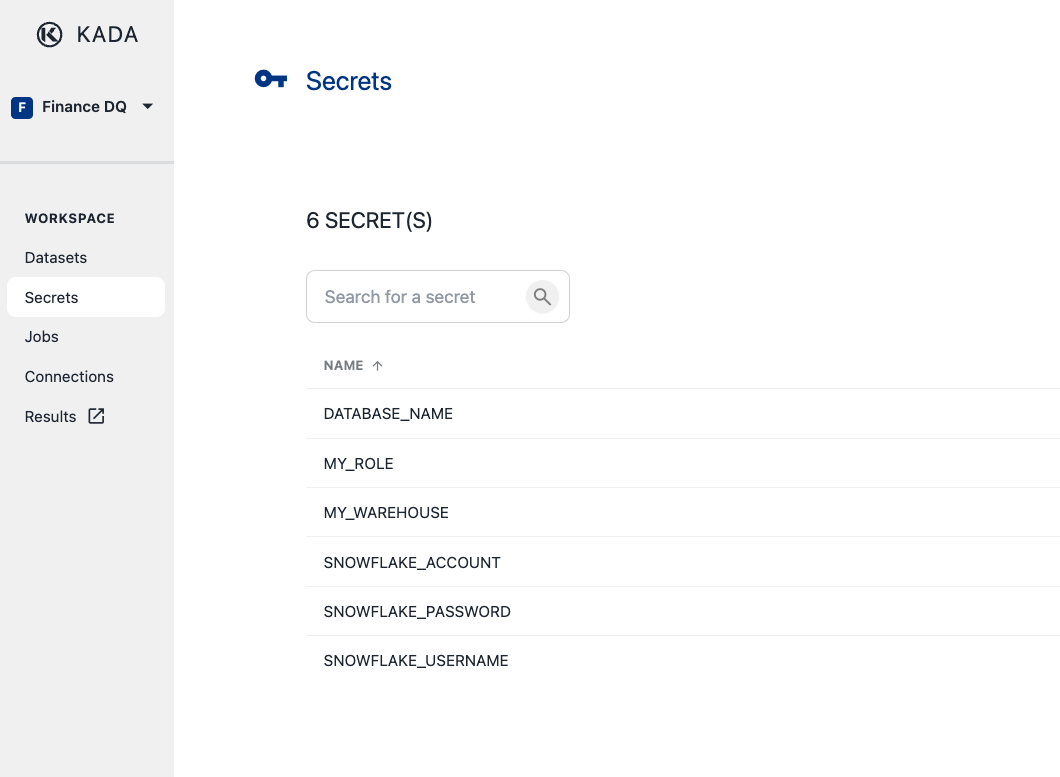Screen dimensions: 1060x777
Task: Open the Results external link
Action: 51,417
